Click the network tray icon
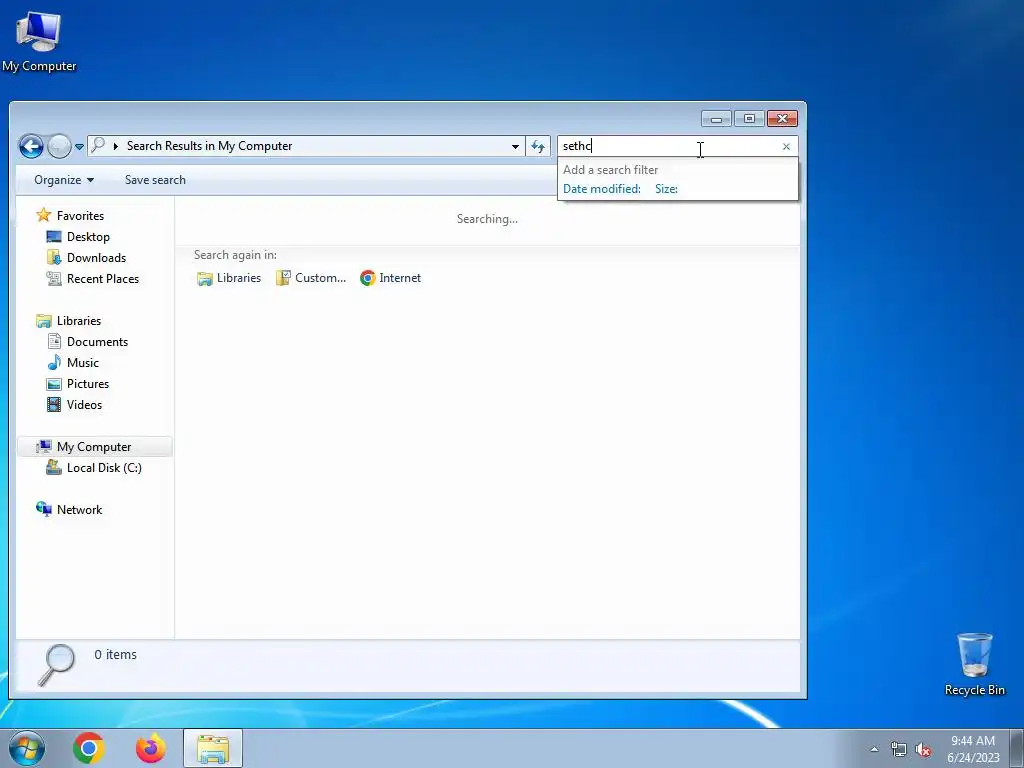 [899, 750]
